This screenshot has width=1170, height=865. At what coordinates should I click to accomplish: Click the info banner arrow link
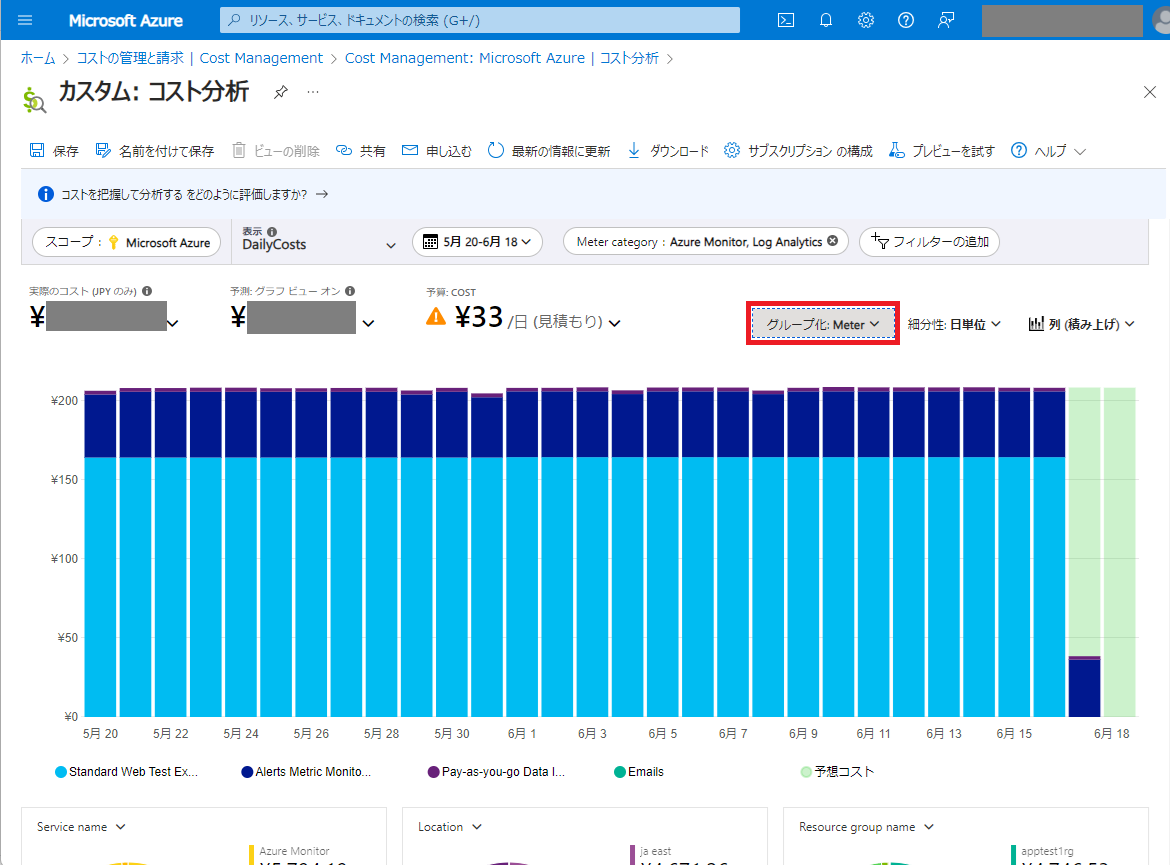322,194
